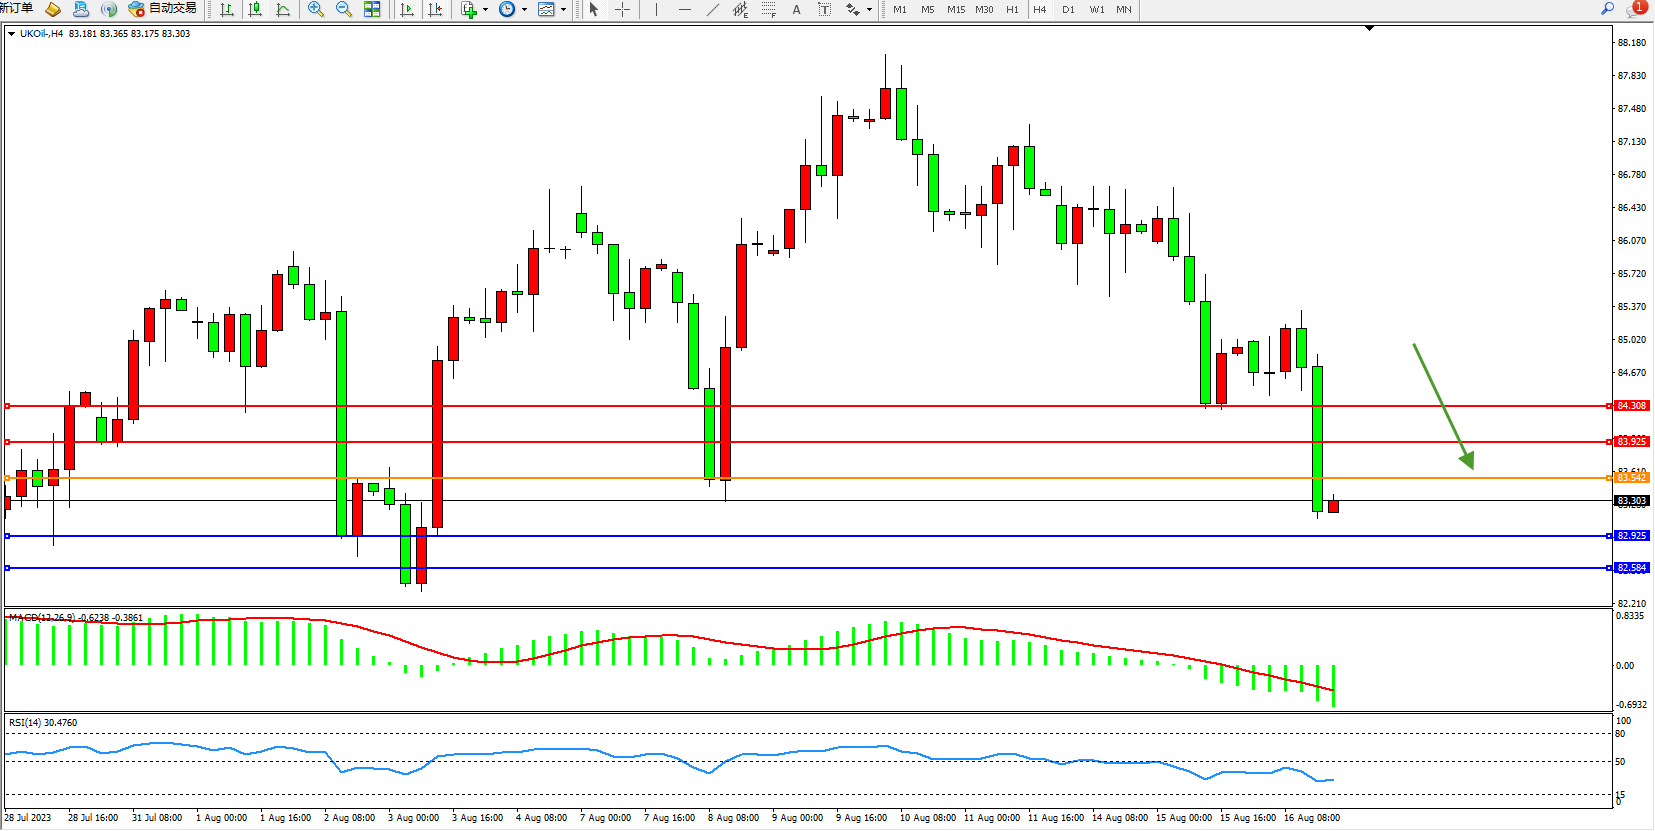
Task: Click the 新订单 new order button
Action: (16, 8)
